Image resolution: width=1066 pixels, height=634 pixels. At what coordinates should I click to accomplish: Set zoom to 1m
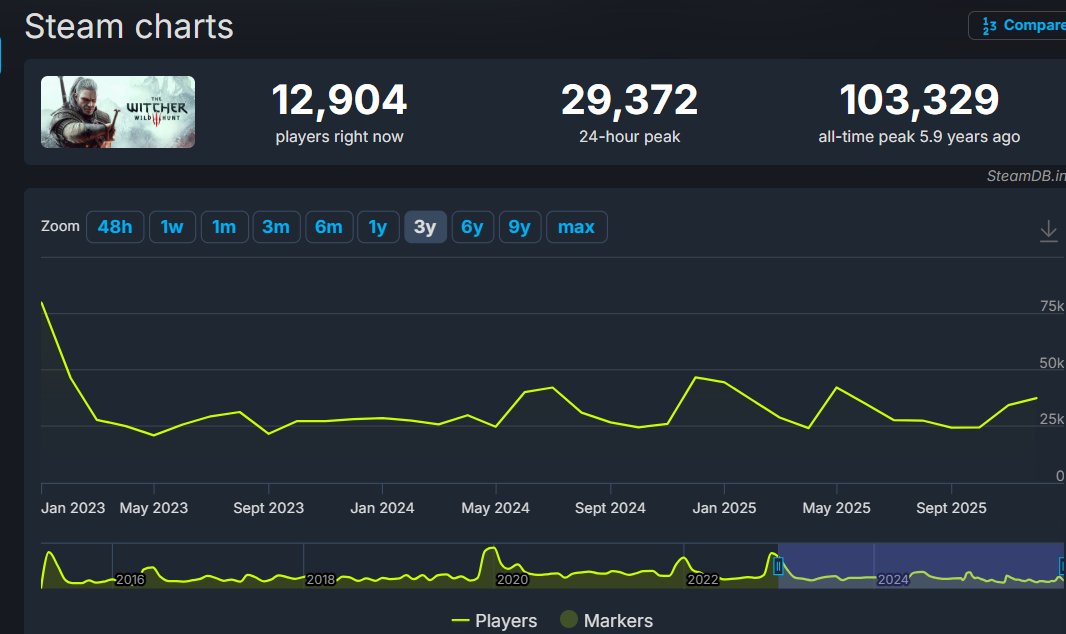(224, 227)
